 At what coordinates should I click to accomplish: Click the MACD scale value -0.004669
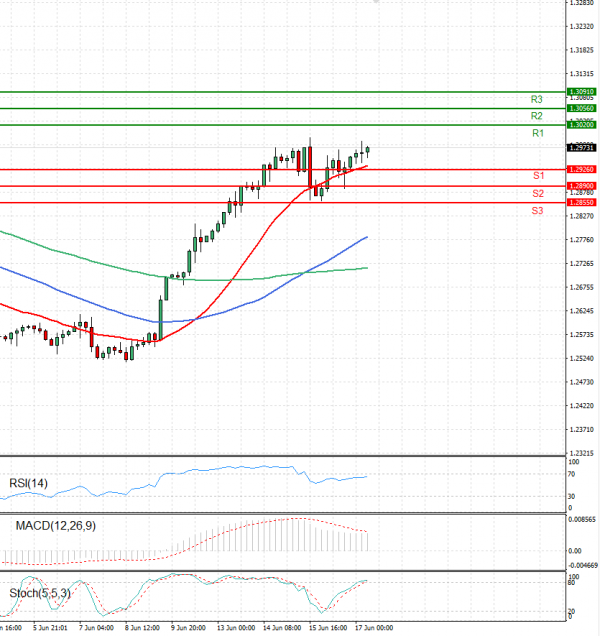tap(583, 565)
